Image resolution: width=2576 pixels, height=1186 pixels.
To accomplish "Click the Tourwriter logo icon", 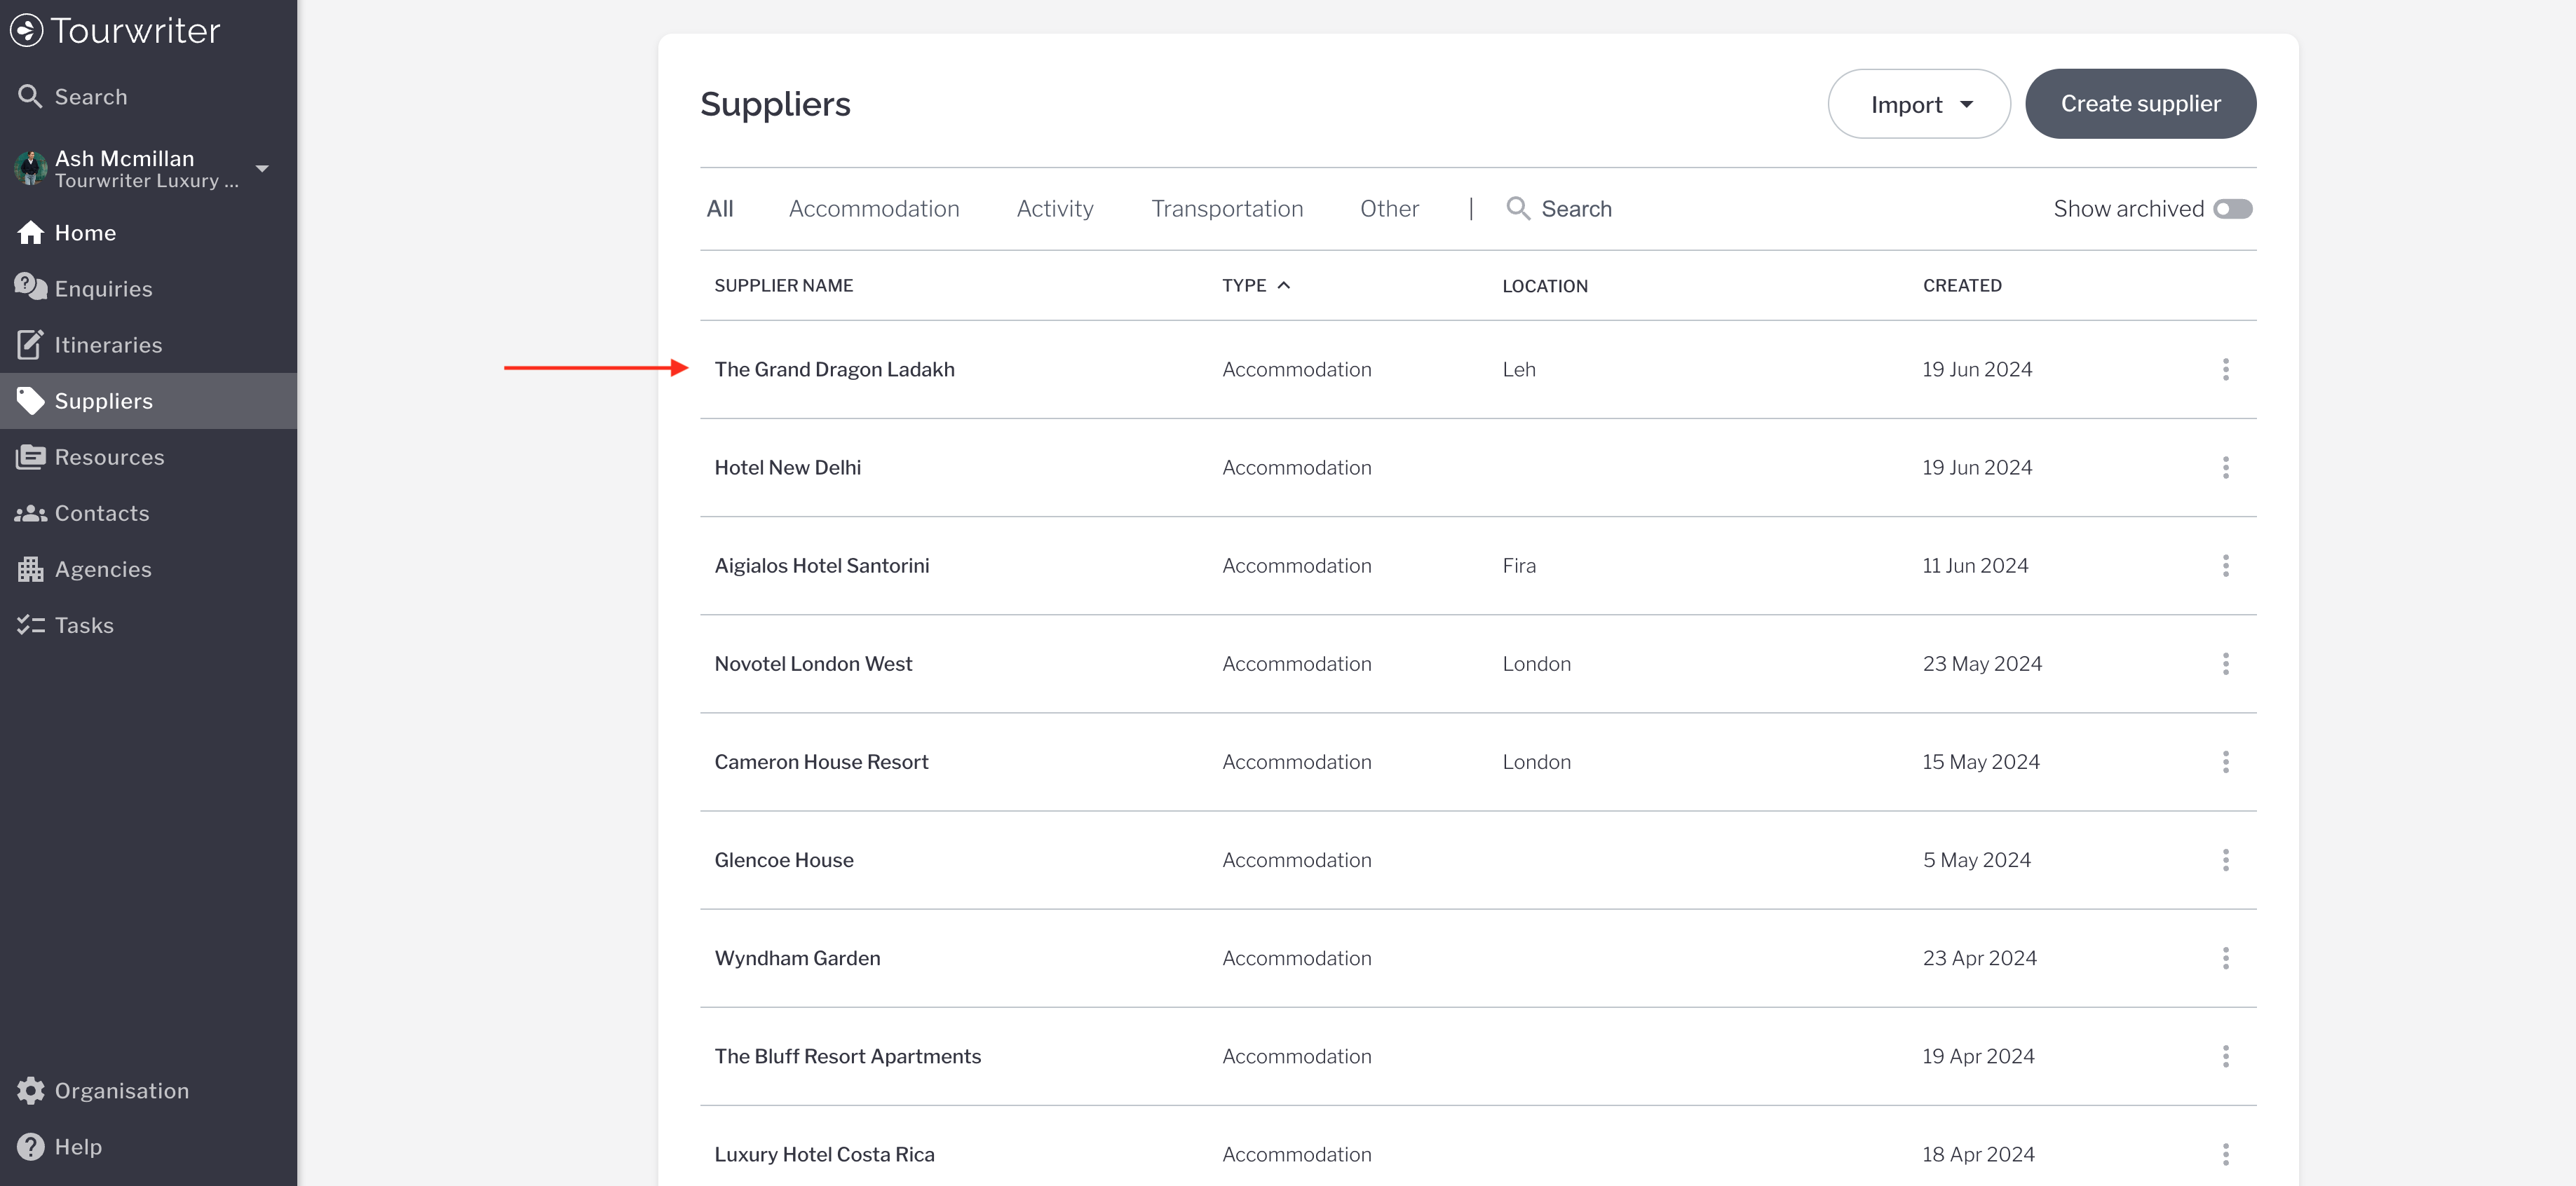I will tap(27, 30).
